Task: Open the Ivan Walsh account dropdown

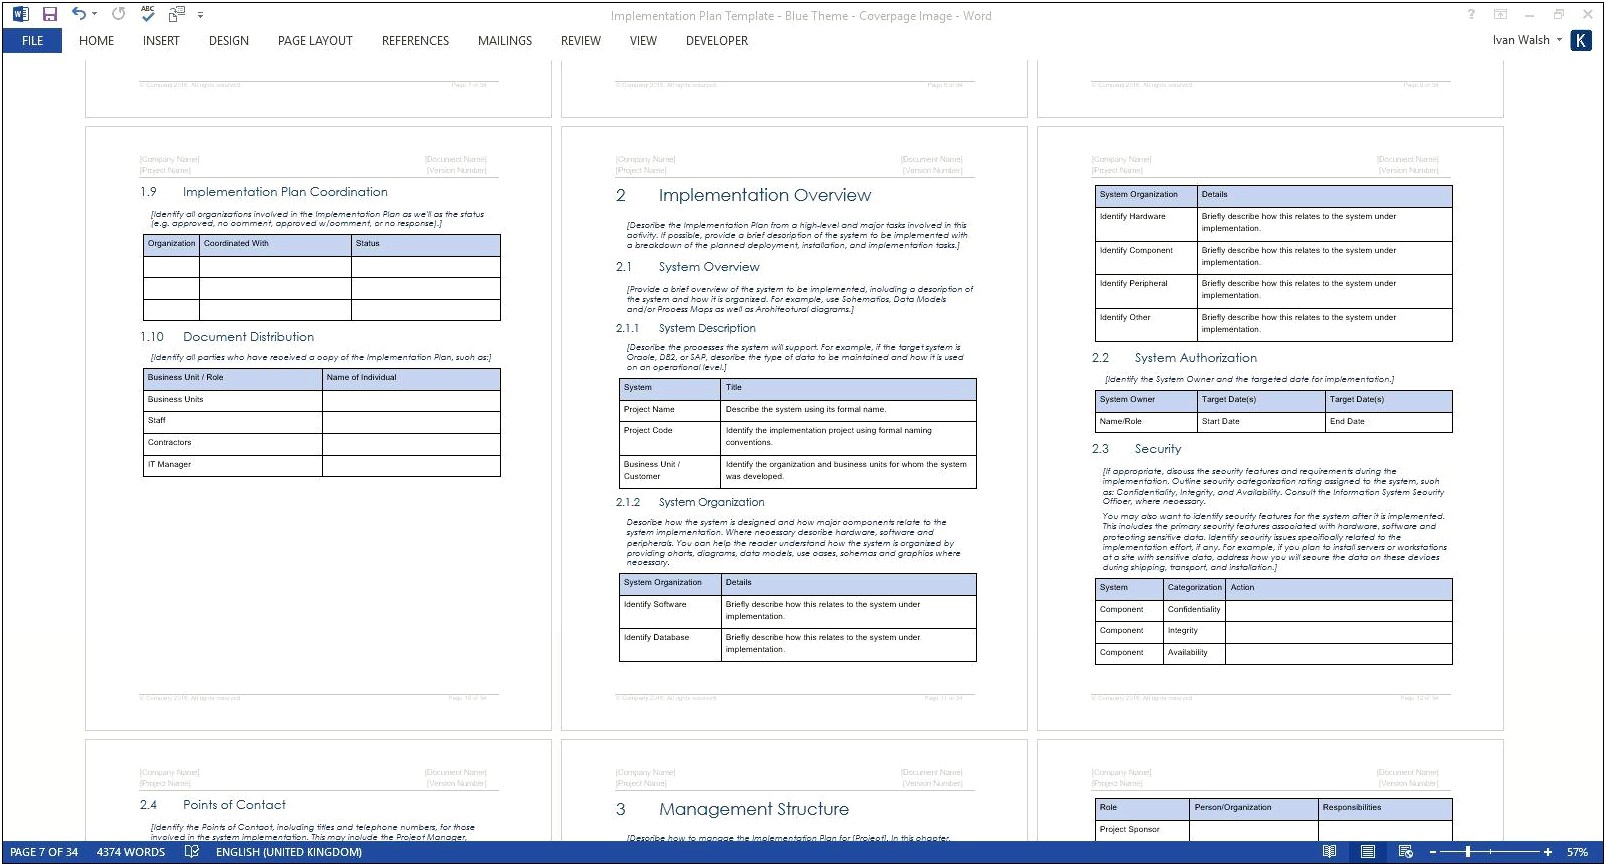Action: [x=1527, y=40]
